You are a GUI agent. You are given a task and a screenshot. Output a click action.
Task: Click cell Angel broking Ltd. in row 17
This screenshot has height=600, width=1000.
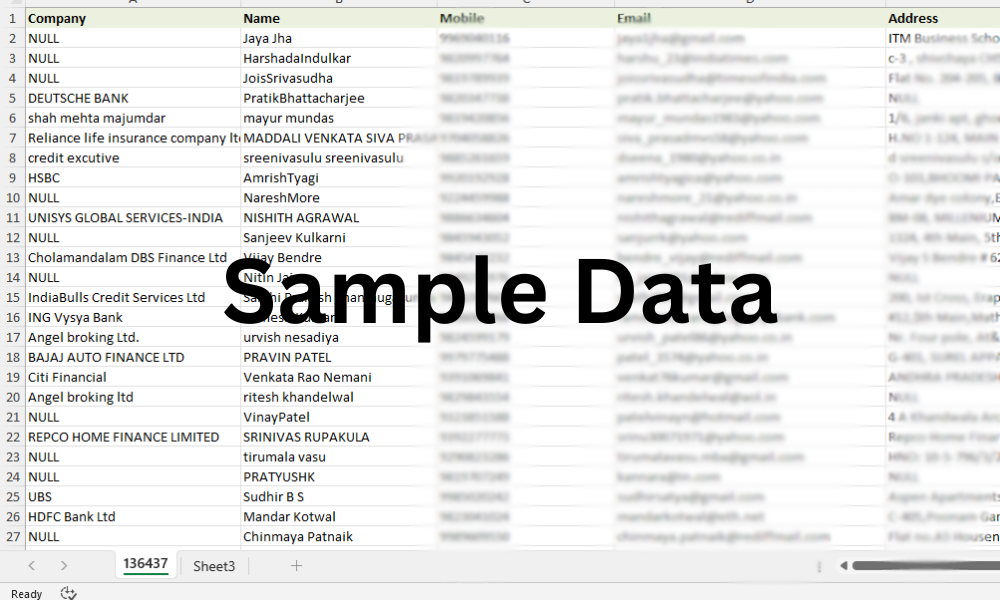point(133,337)
